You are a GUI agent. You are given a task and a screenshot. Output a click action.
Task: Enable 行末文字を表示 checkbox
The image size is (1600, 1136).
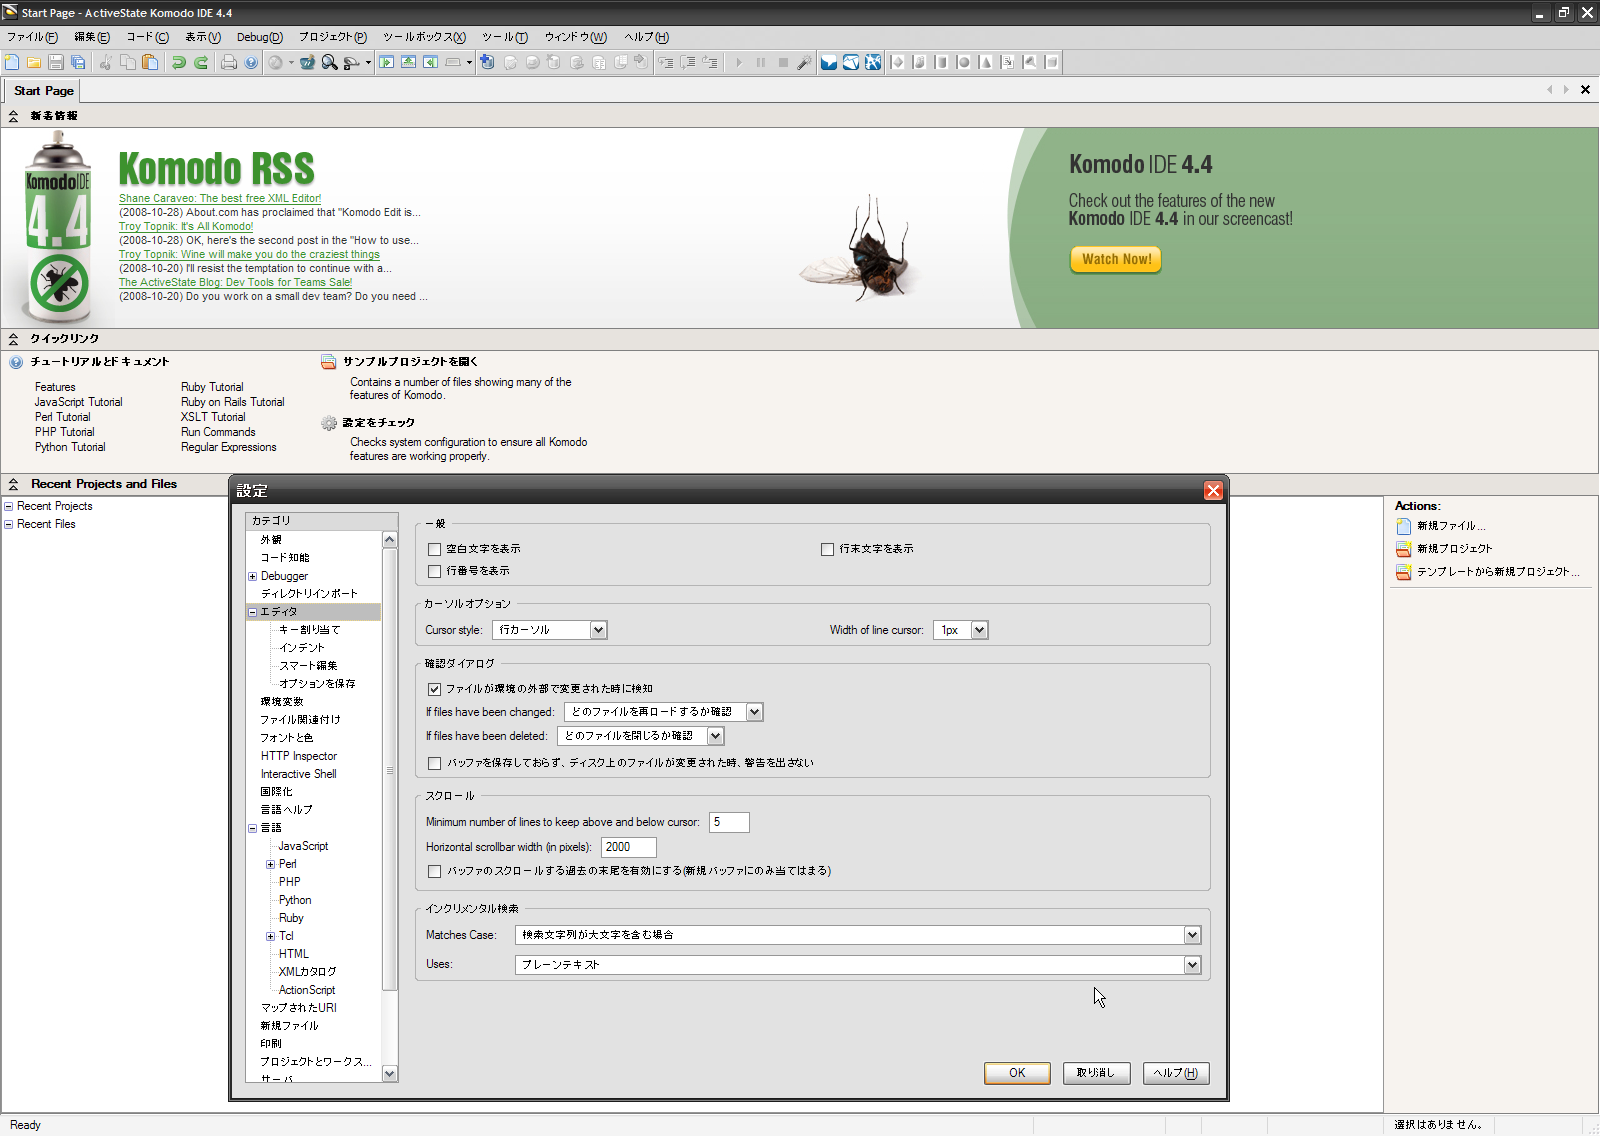point(827,549)
